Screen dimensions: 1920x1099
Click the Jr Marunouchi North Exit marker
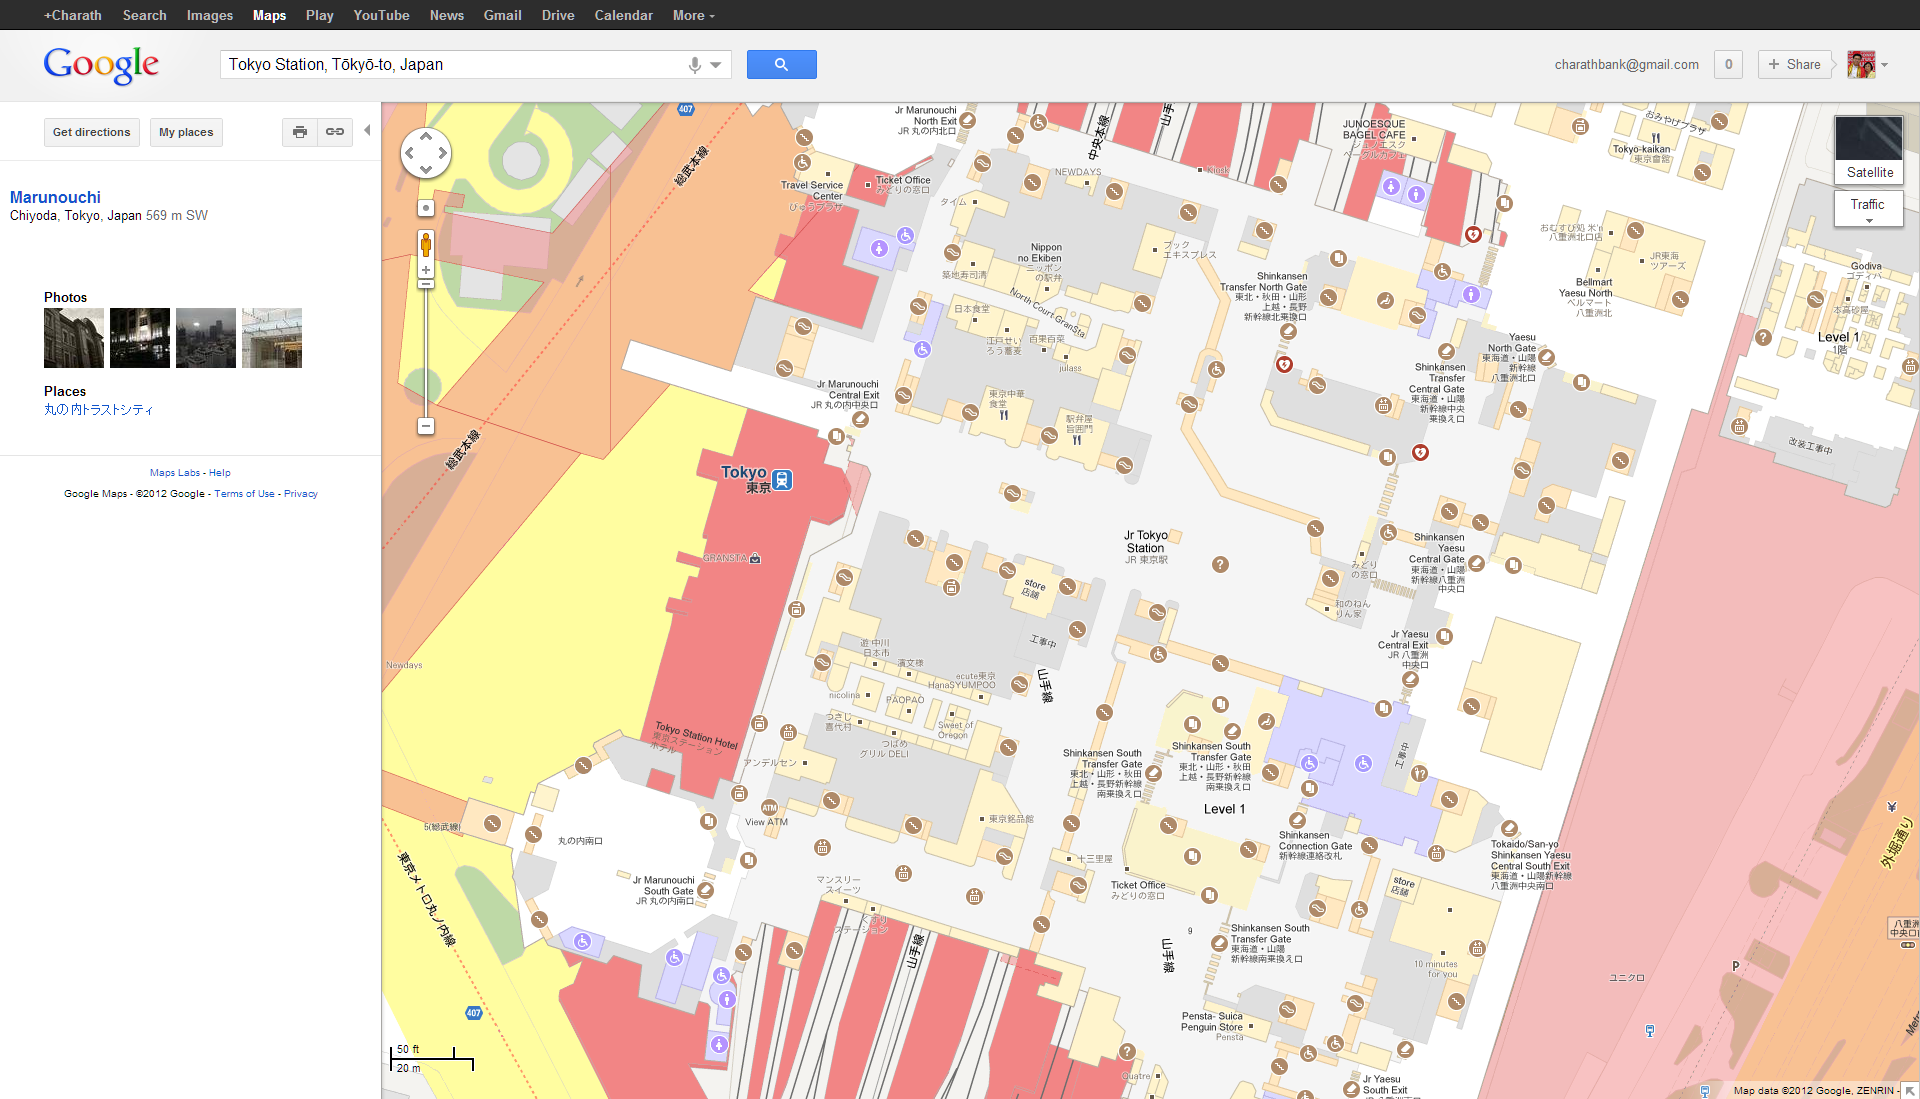968,121
